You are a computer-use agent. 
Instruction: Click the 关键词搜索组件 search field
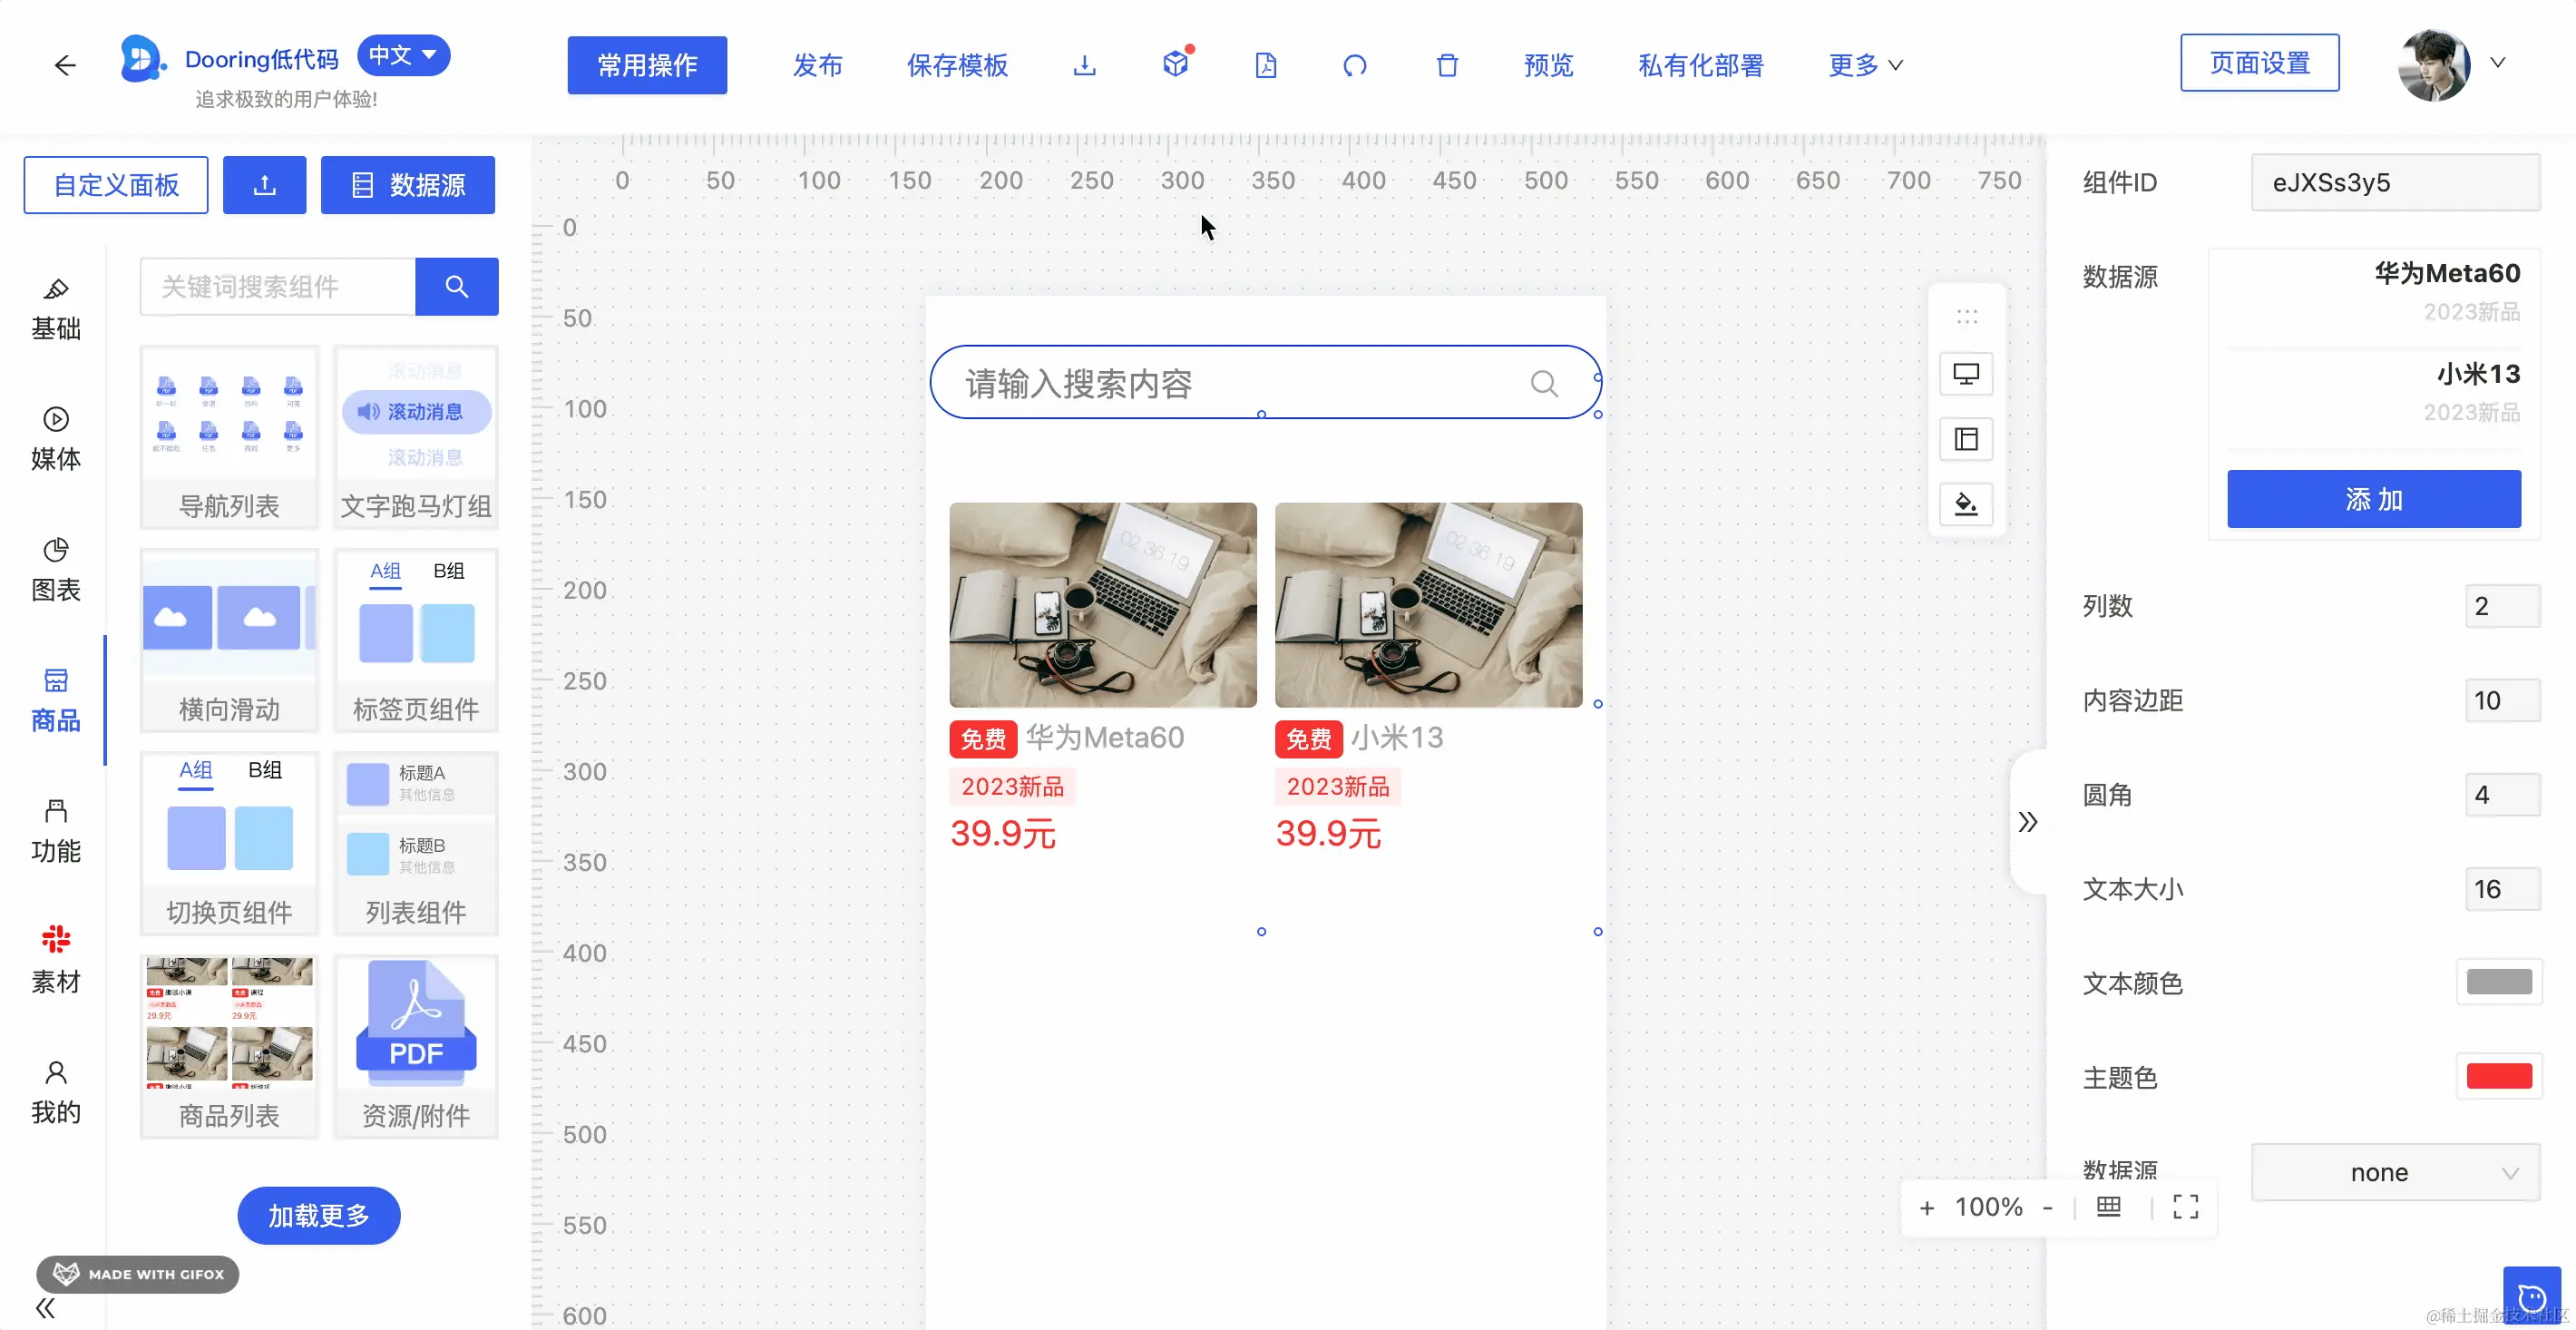(x=278, y=287)
